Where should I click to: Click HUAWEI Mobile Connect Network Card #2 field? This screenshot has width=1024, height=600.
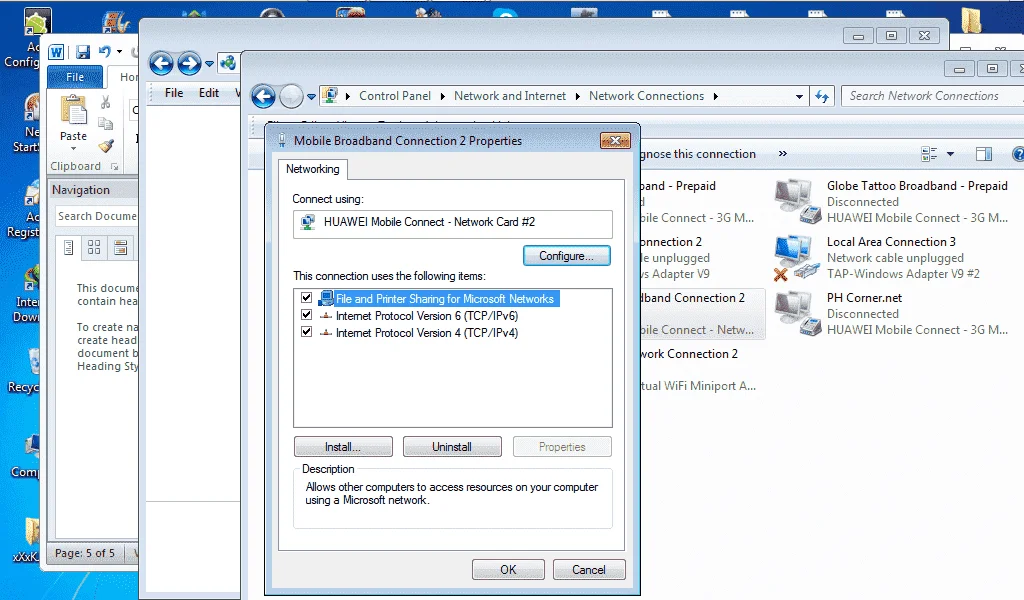click(x=453, y=223)
